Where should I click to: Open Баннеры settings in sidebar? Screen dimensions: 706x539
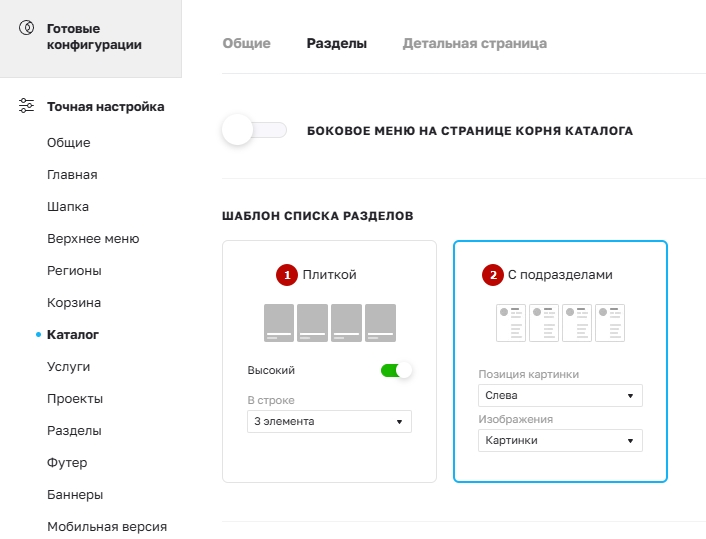[x=75, y=494]
